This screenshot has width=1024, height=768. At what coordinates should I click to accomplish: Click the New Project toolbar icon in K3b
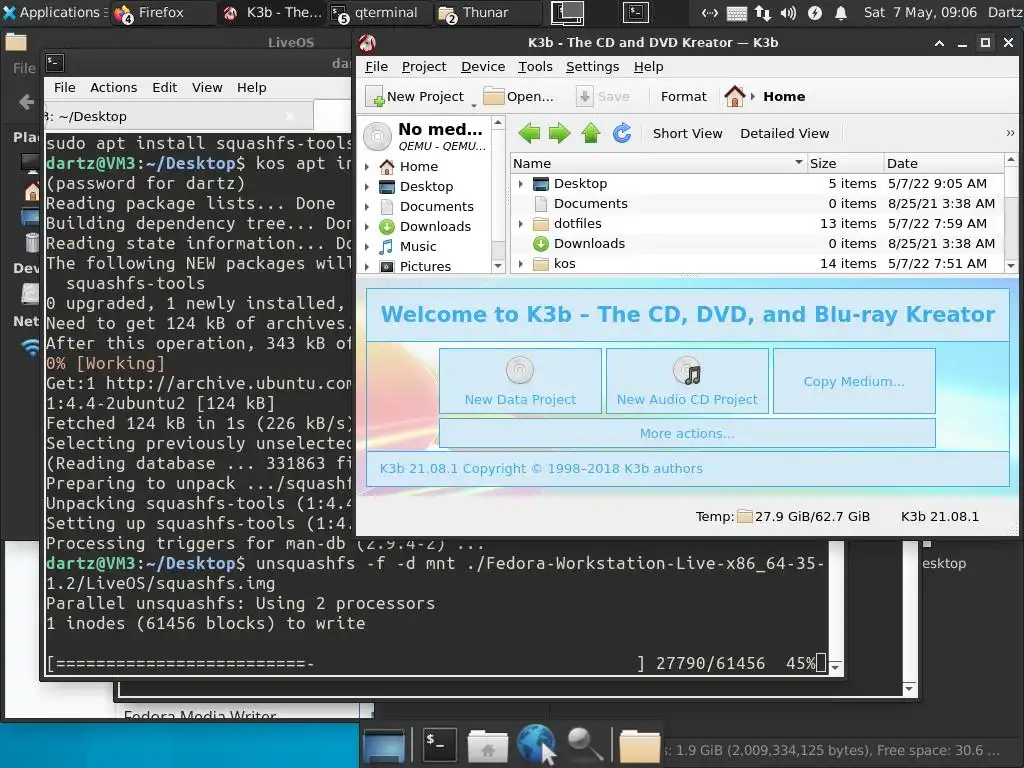coord(375,97)
